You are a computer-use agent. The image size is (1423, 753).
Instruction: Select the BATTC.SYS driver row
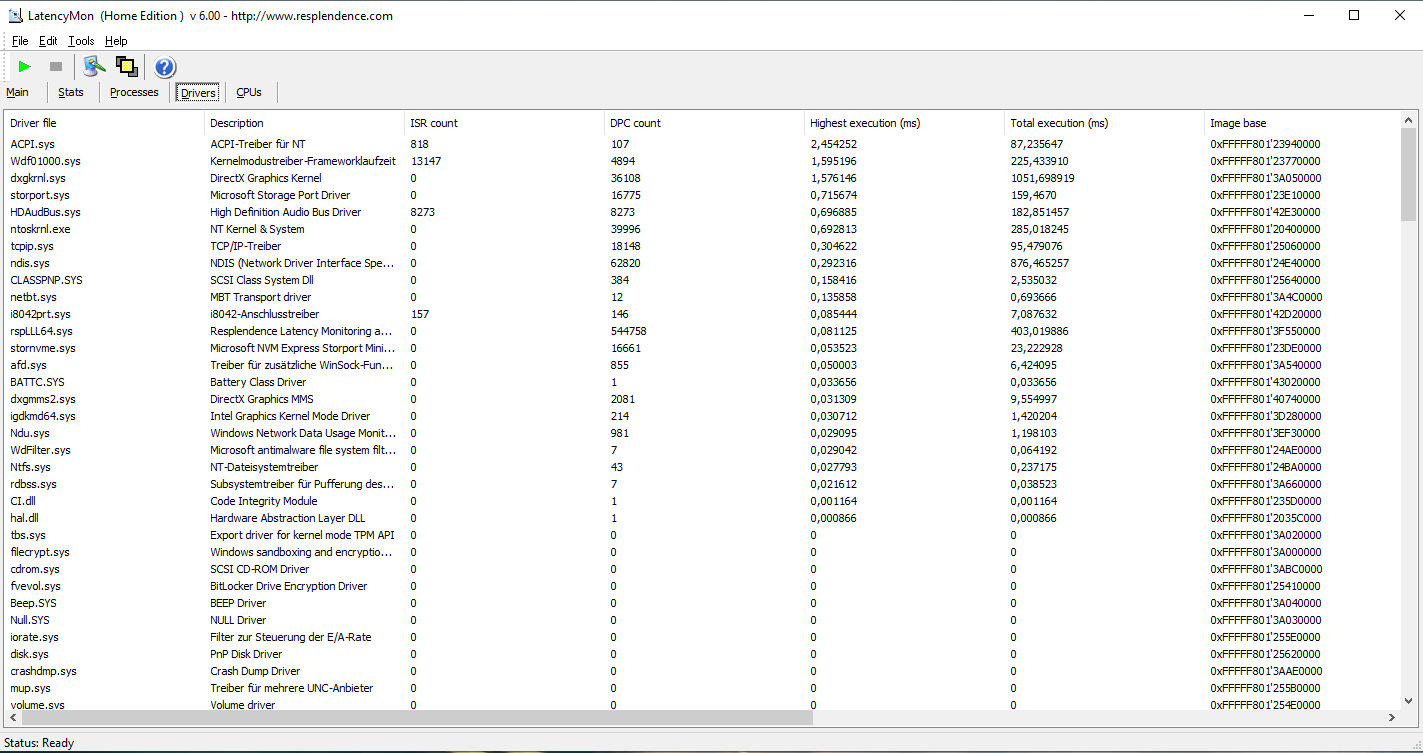(x=702, y=382)
